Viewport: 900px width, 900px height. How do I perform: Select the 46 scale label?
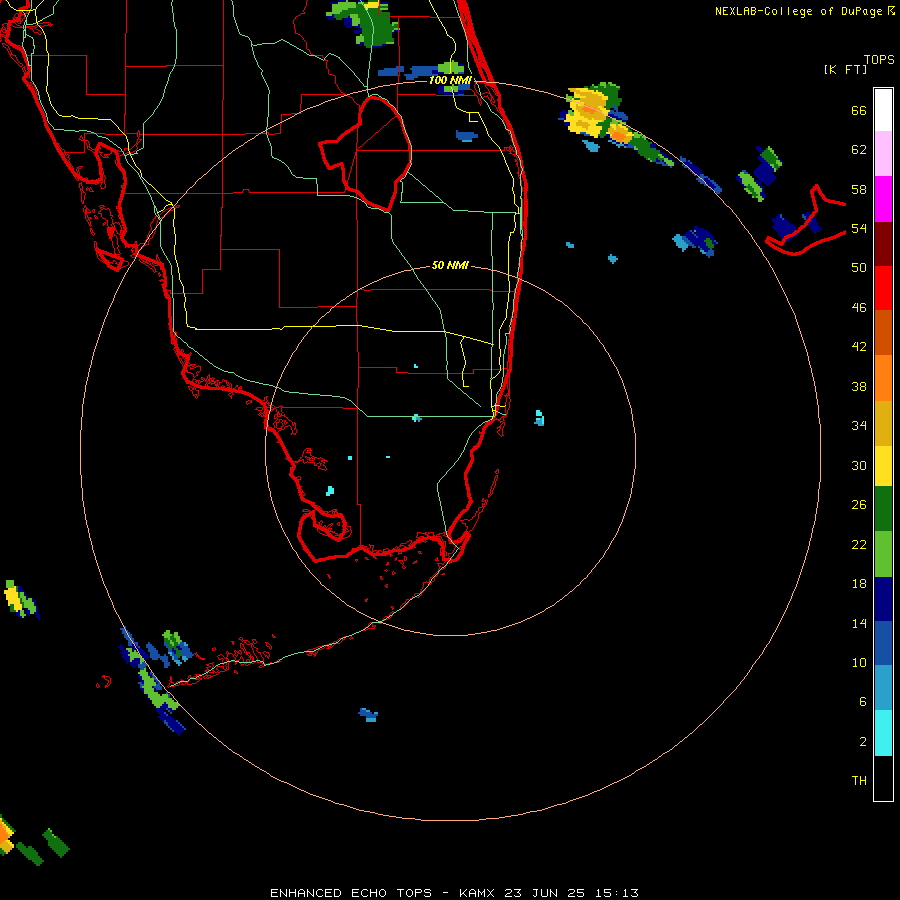coord(859,308)
